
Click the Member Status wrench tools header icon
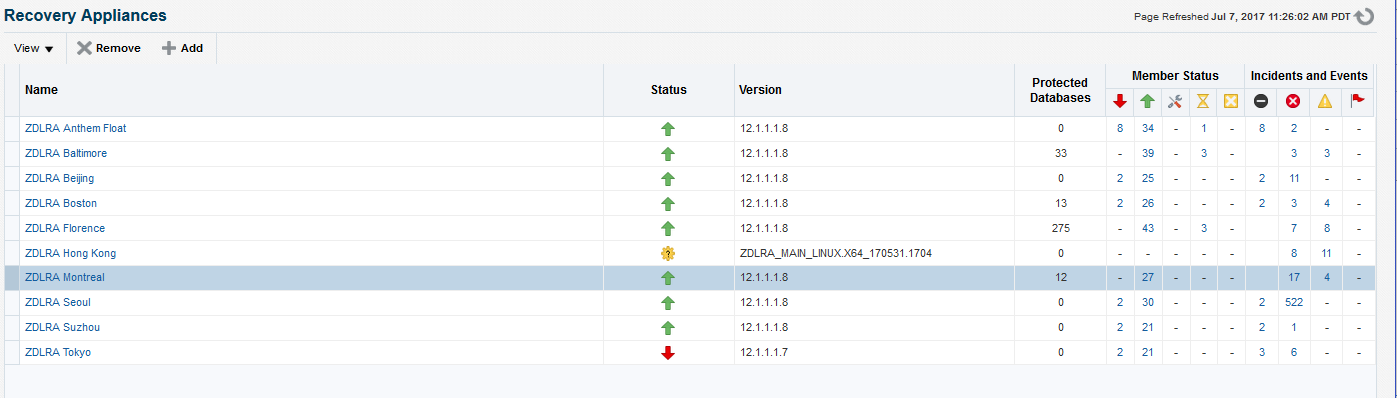tap(1176, 101)
